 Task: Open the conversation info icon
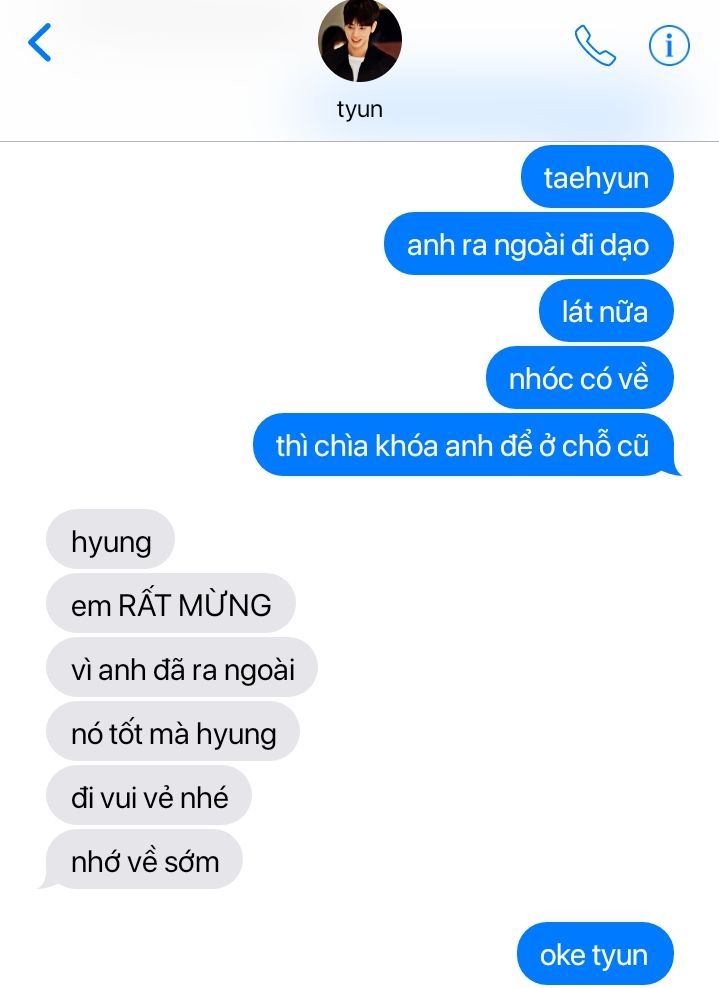[x=669, y=45]
